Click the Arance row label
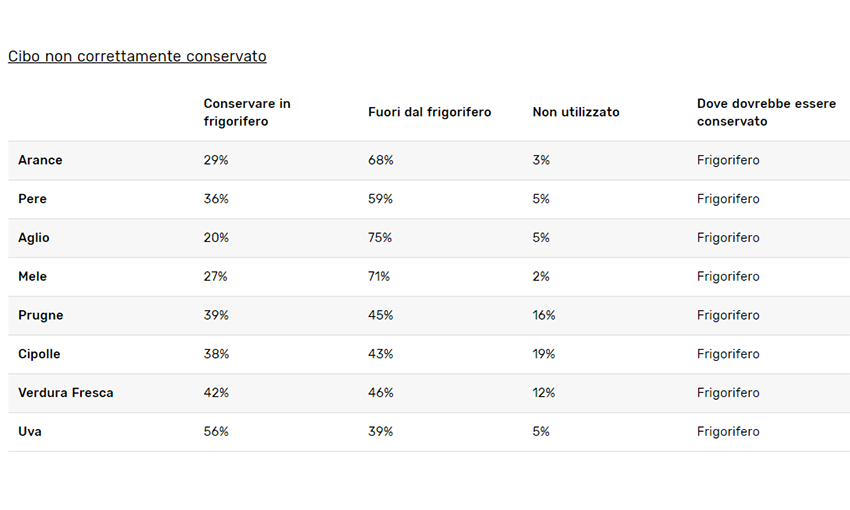This screenshot has width=850, height=510. pos(40,160)
